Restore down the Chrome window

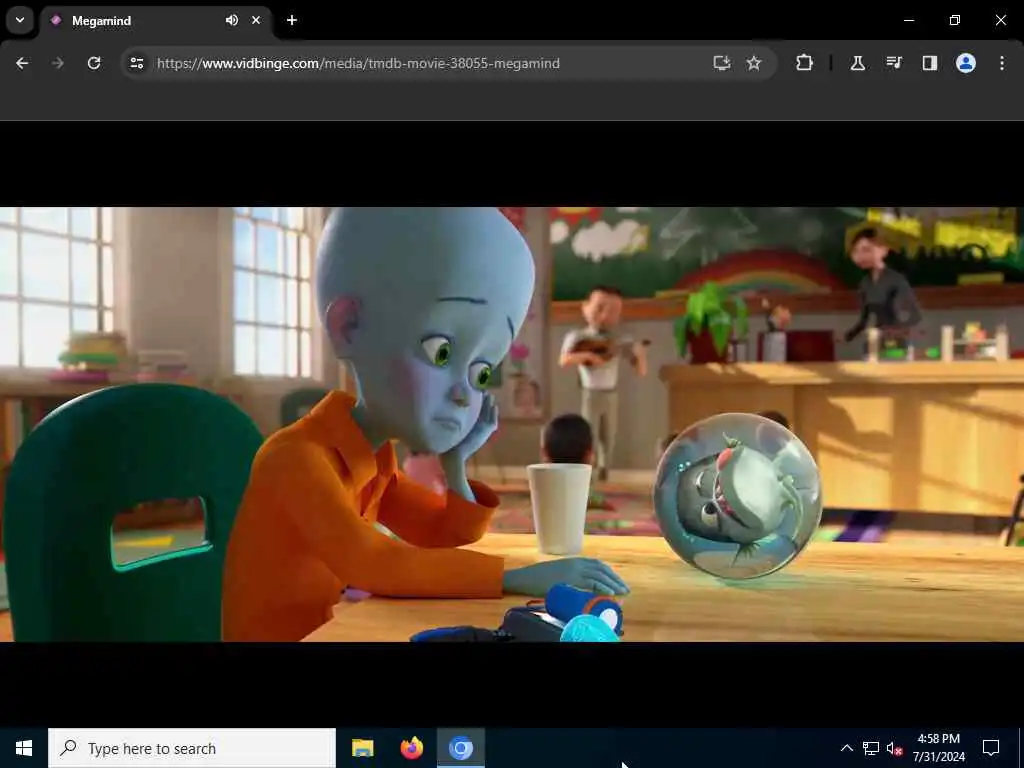coord(955,20)
